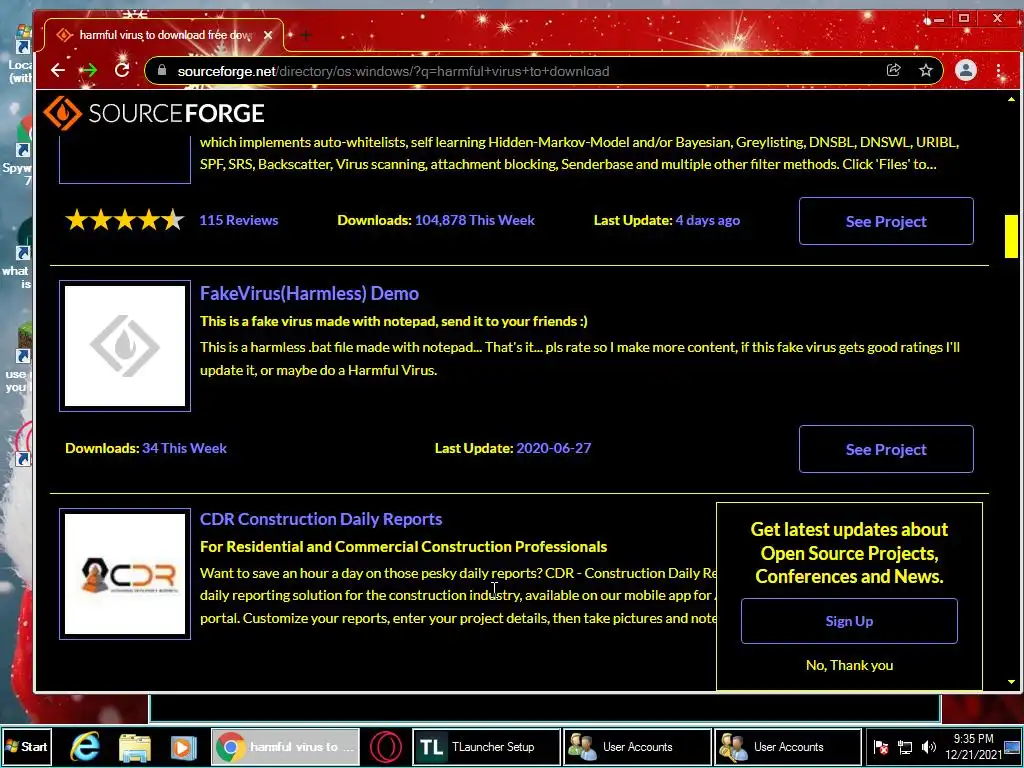Dismiss popup with No, Thank you
Screen dimensions: 1024x768
[849, 665]
